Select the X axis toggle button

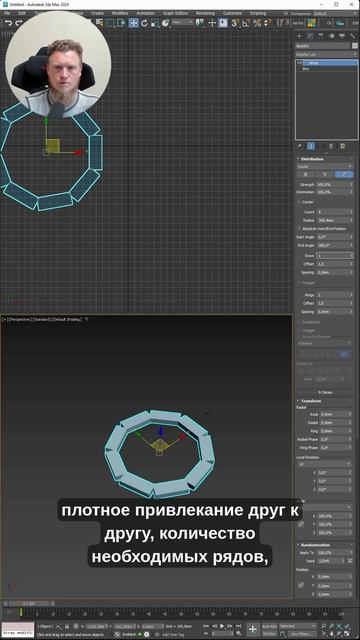coord(305,174)
